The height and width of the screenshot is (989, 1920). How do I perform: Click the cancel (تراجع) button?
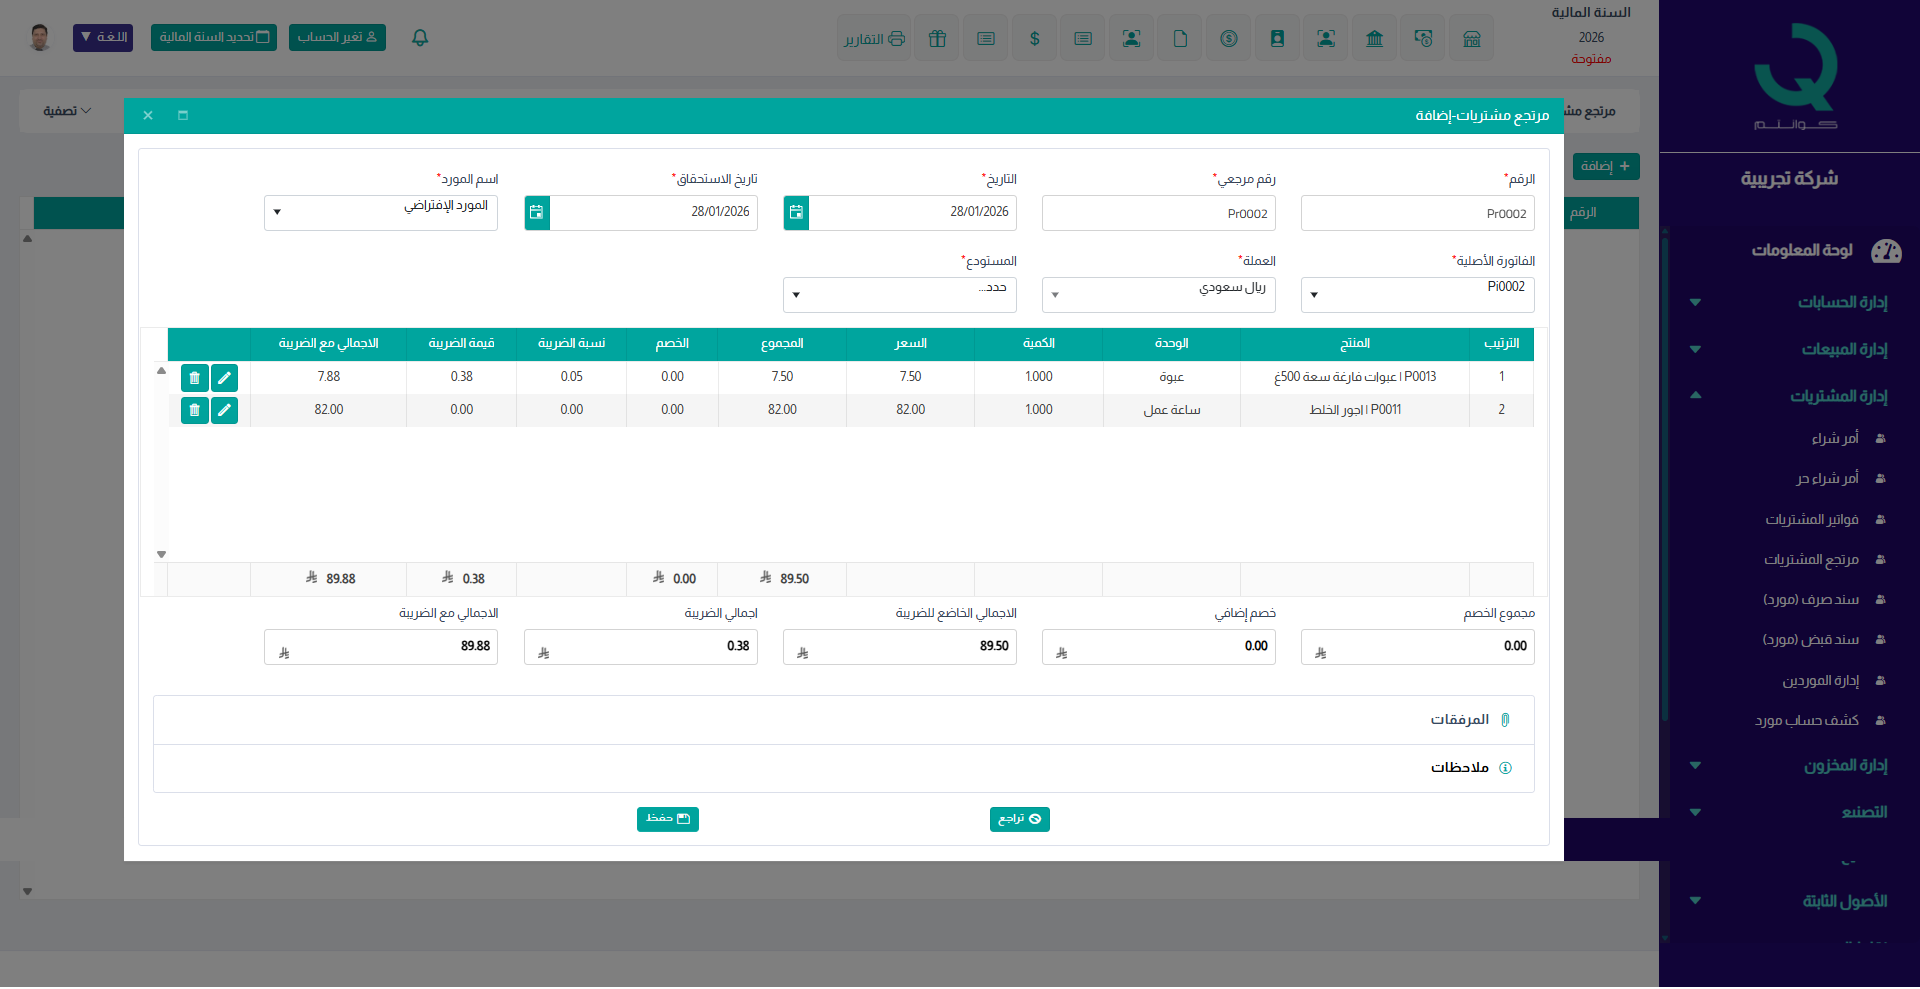pos(1019,819)
